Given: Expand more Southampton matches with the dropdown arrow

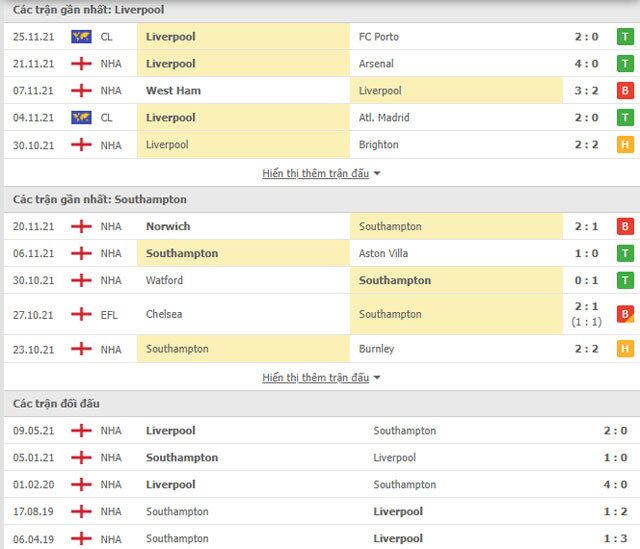Looking at the screenshot, I should 377,378.
